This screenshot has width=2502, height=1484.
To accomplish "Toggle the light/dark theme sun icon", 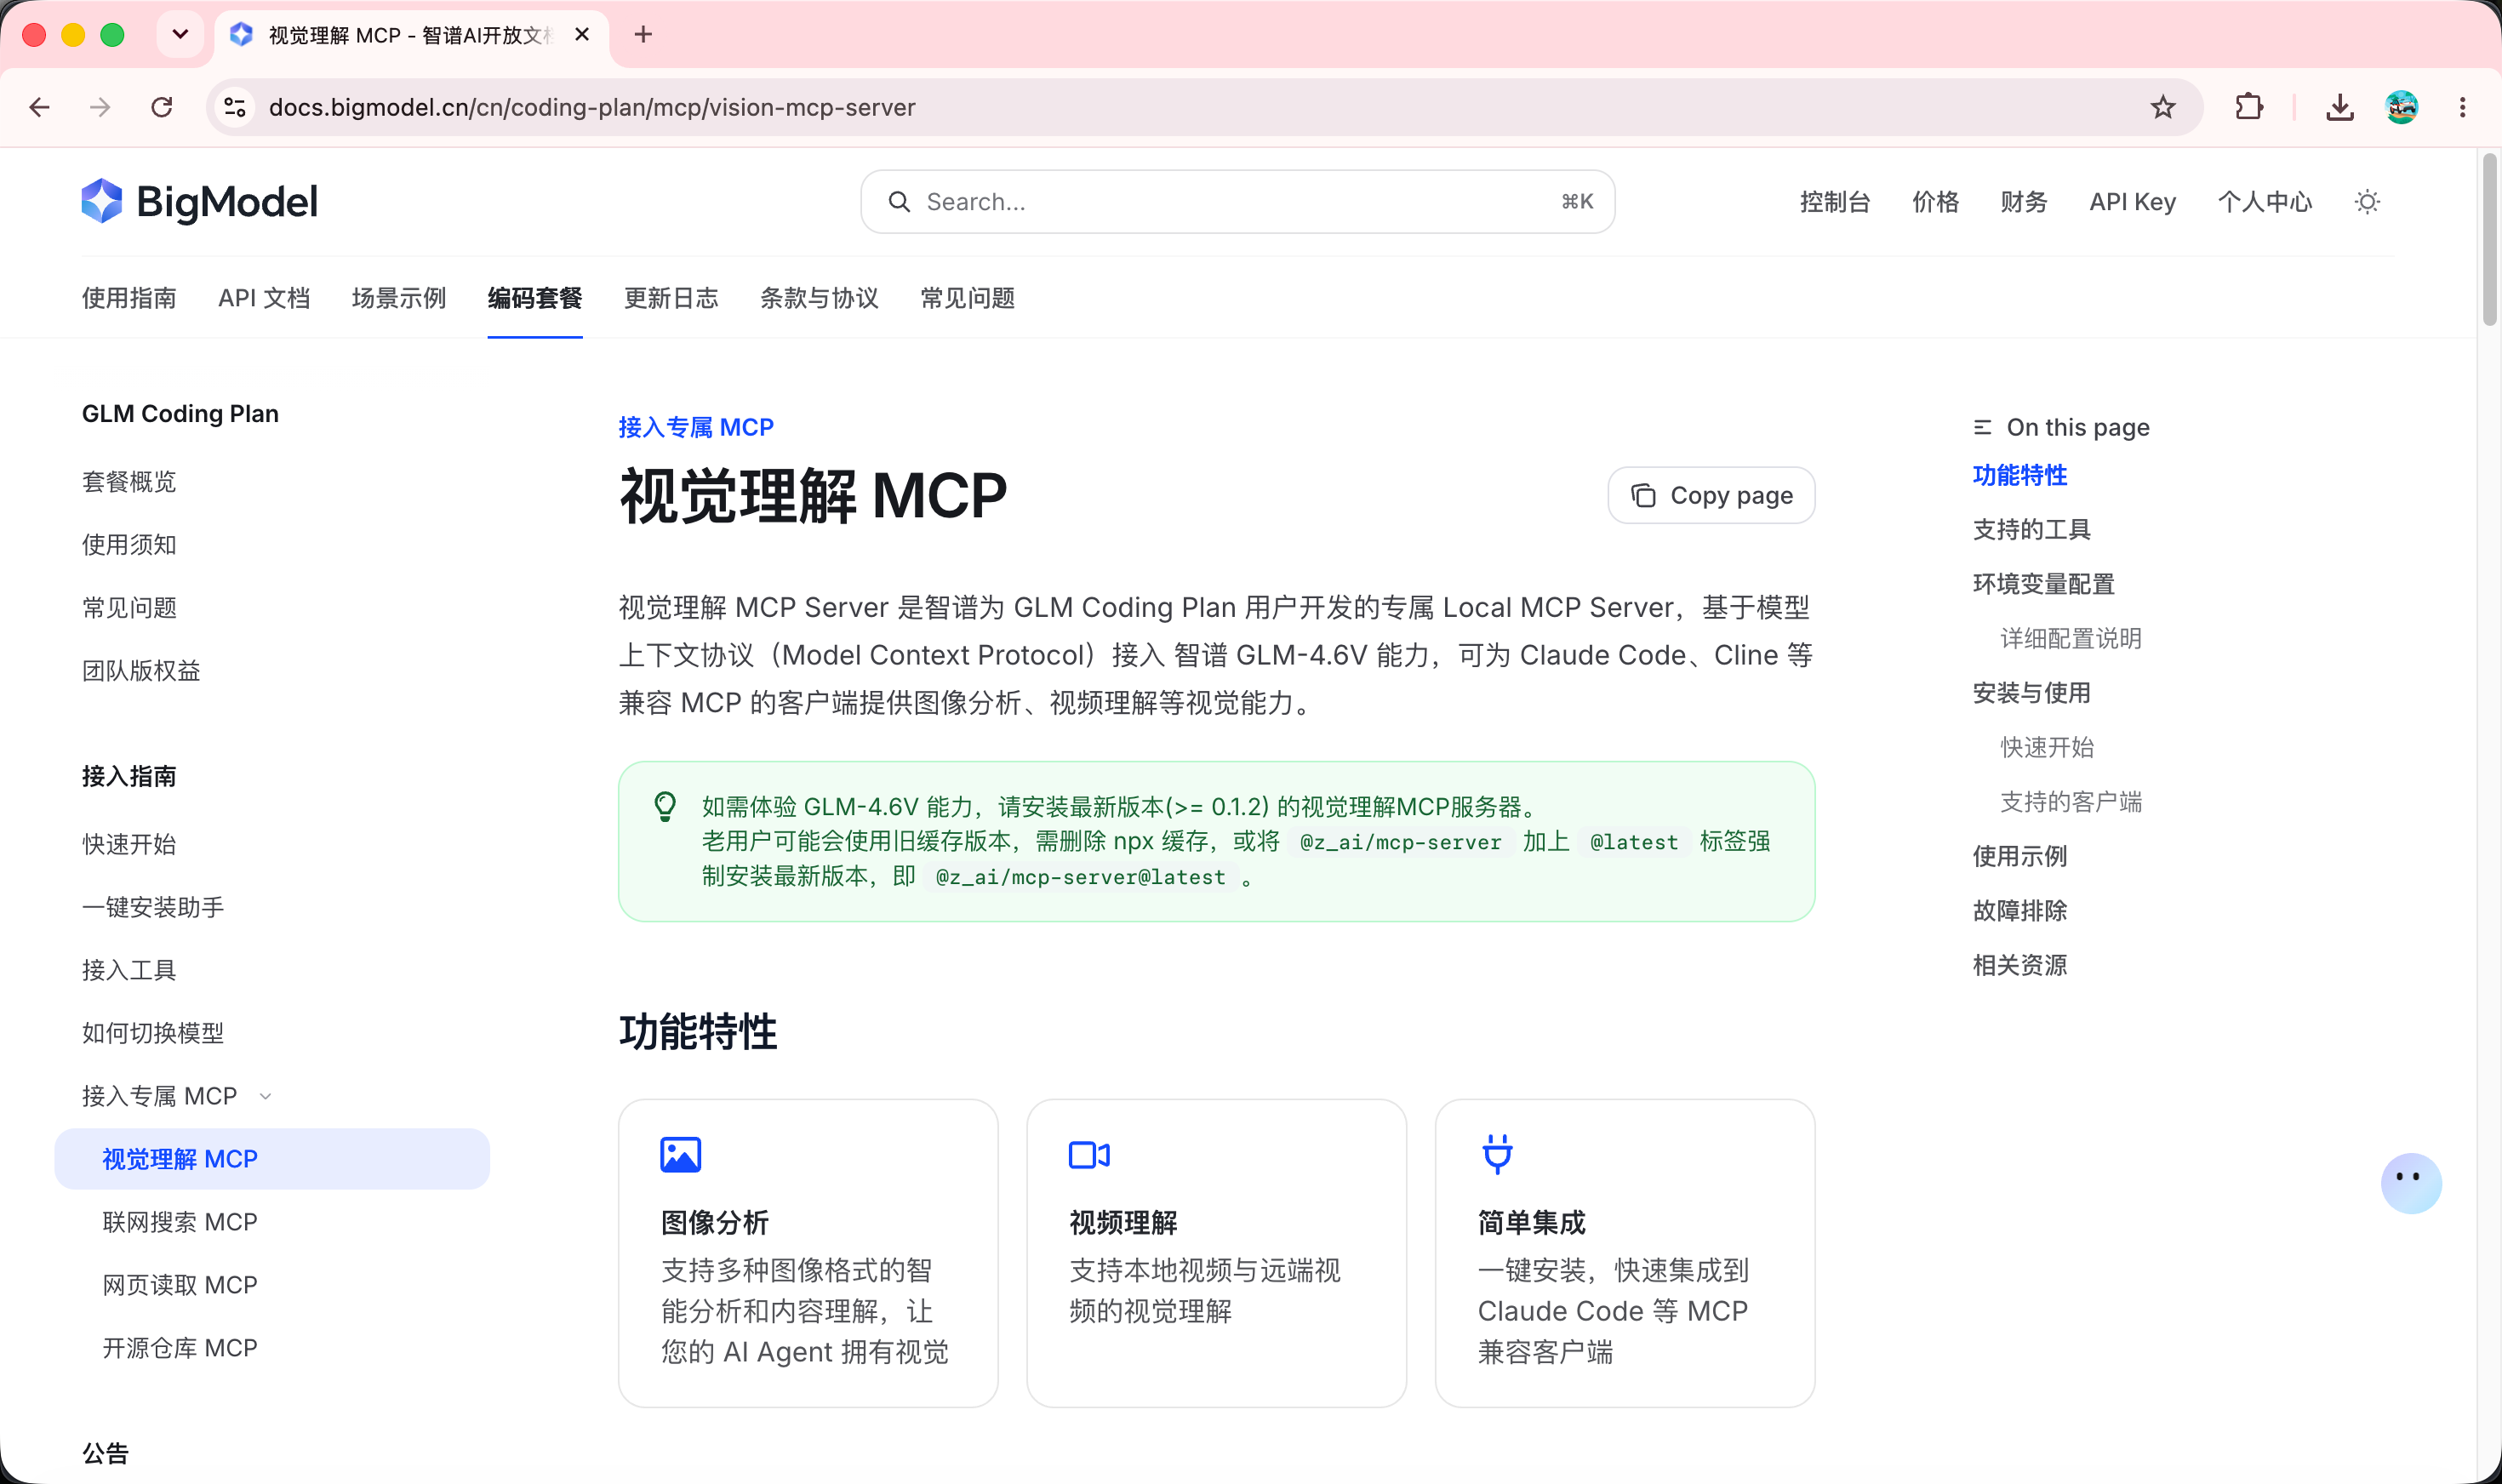I will 2367,202.
